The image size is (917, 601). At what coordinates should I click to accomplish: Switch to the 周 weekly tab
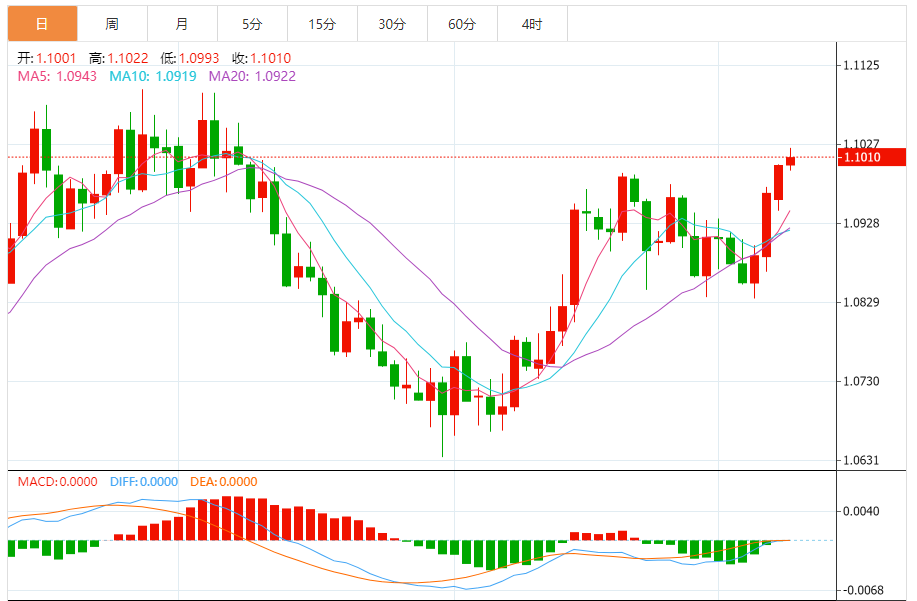(112, 24)
